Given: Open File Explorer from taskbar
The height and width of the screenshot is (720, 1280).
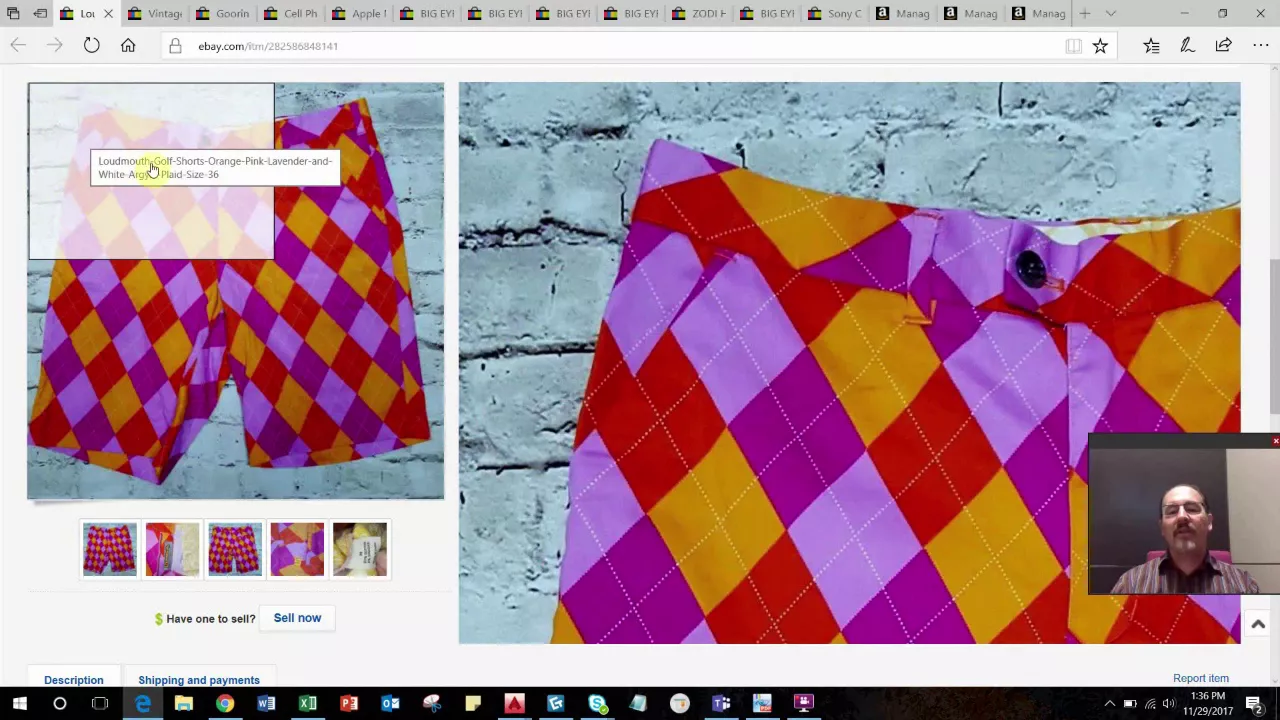Looking at the screenshot, I should pos(183,704).
